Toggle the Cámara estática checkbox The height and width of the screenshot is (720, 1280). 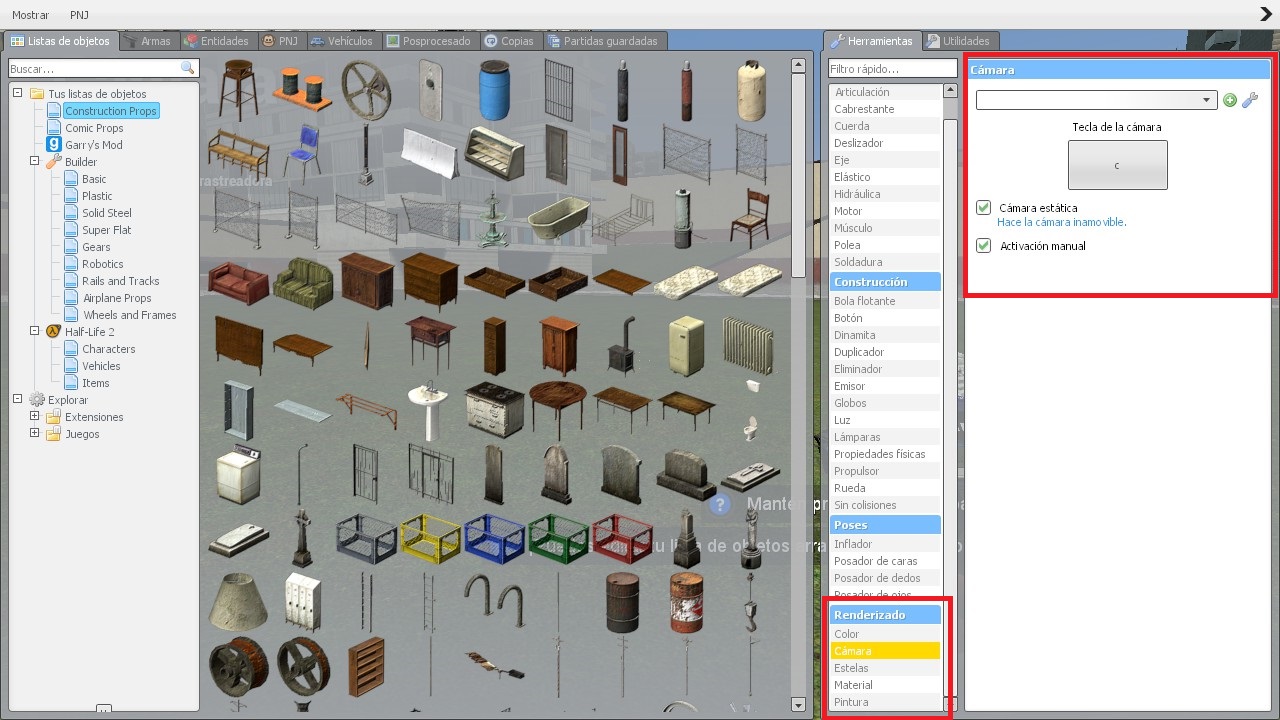pyautogui.click(x=983, y=208)
